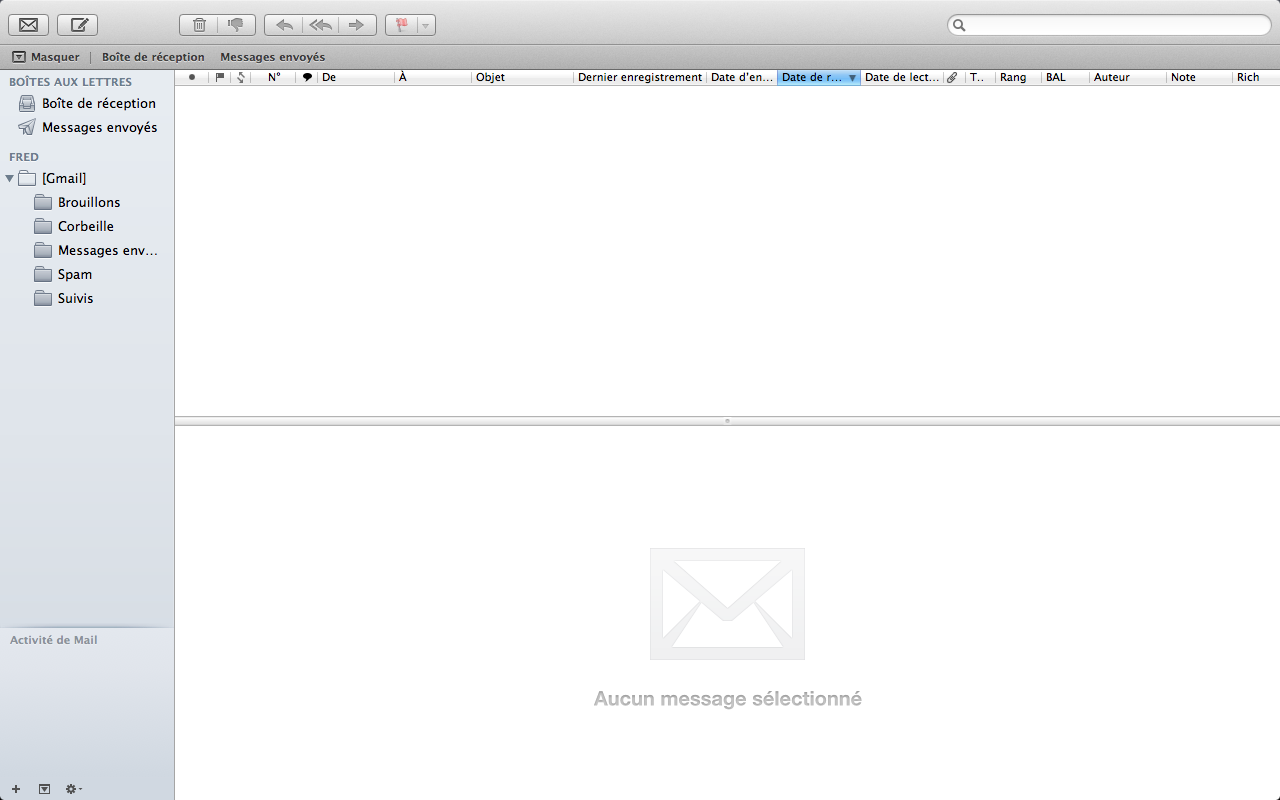
Task: Click the Reply All double-arrow icon
Action: [320, 25]
